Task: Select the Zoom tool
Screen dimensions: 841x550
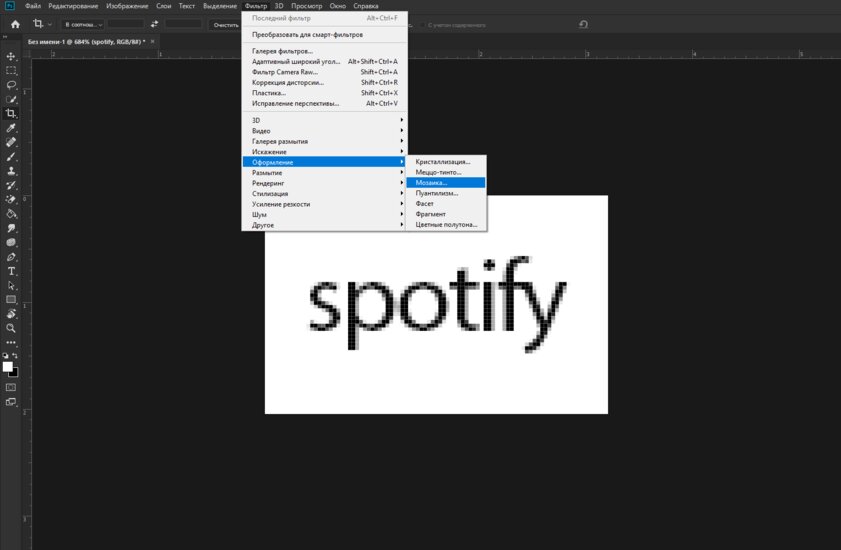Action: [11, 328]
